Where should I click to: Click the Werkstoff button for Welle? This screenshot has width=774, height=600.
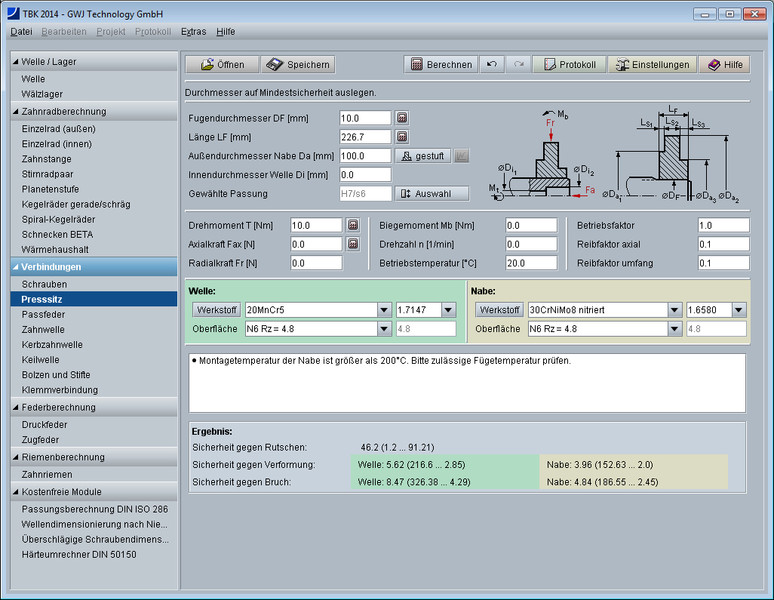(x=216, y=310)
